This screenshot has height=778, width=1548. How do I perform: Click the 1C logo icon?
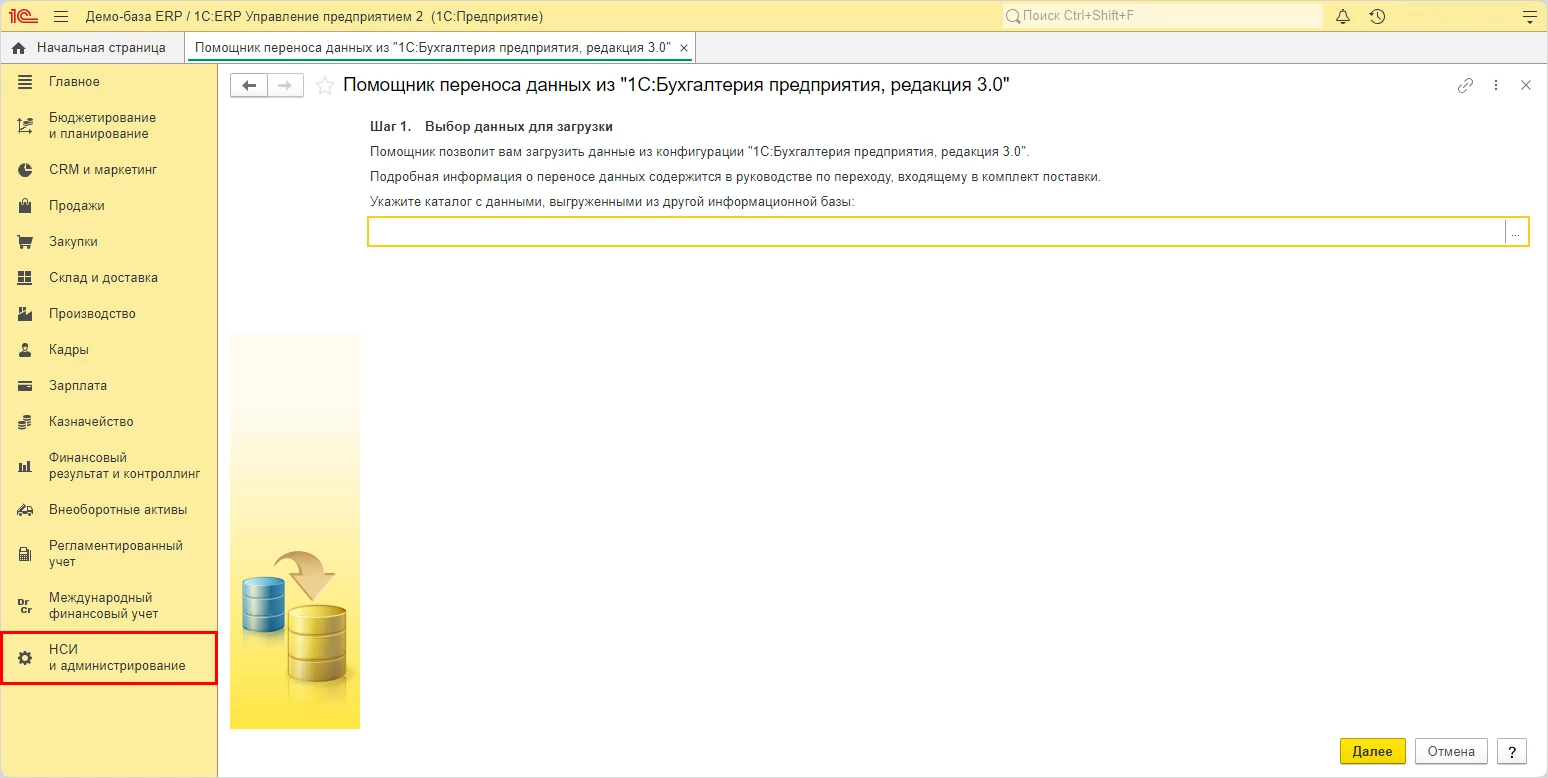pos(24,16)
